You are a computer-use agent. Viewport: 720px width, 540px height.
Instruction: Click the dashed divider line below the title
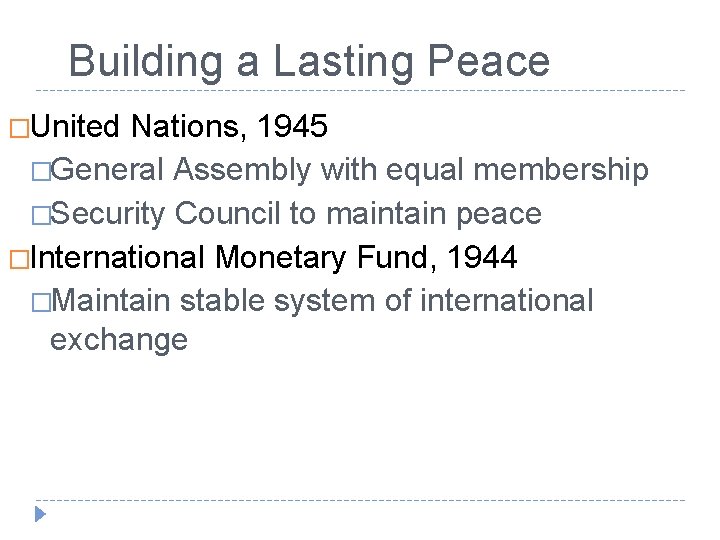pyautogui.click(x=360, y=90)
